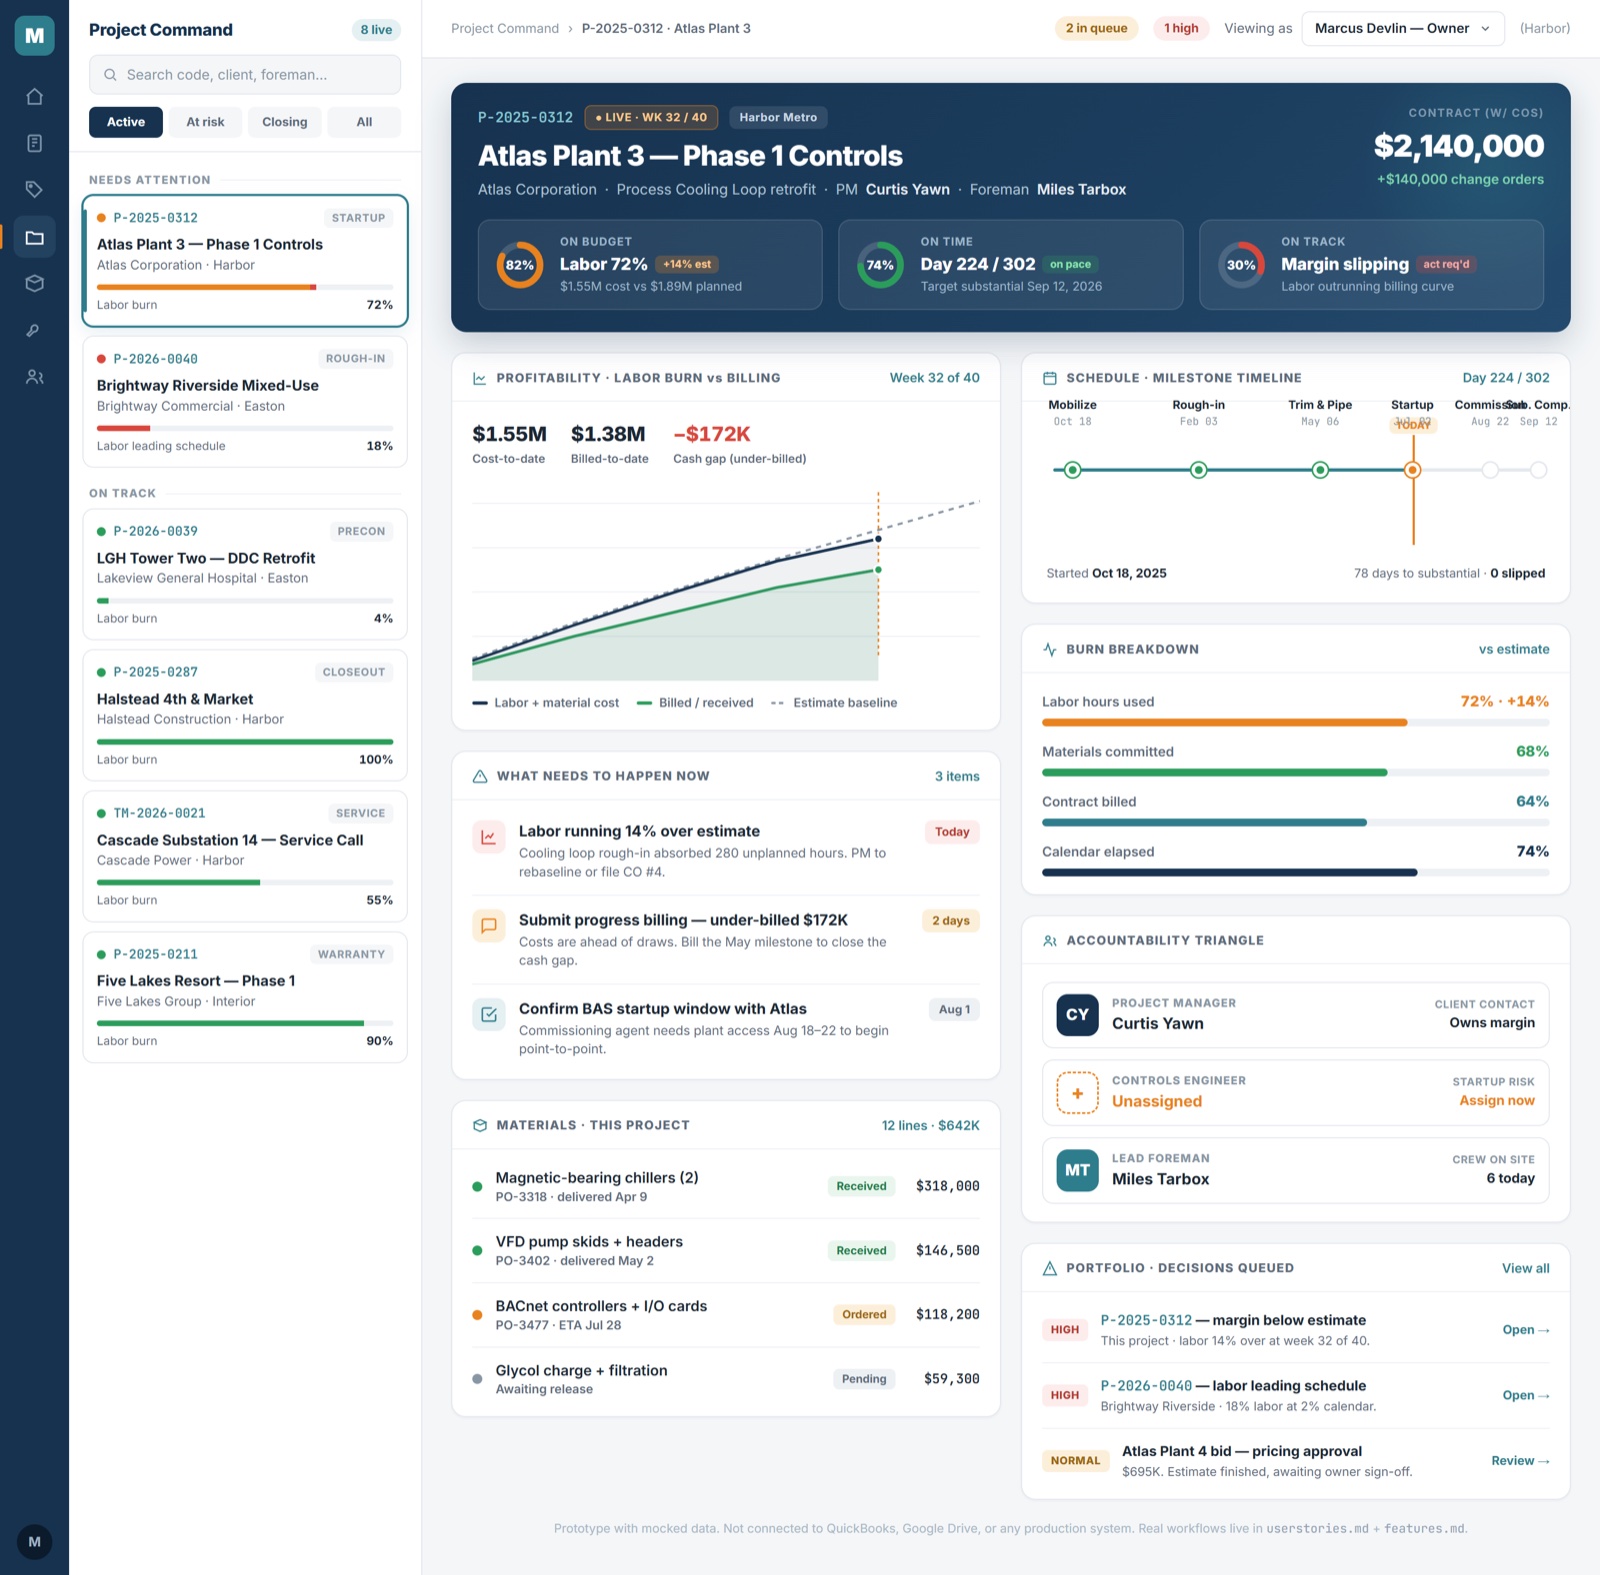Click the 3 items link
Image resolution: width=1600 pixels, height=1575 pixels.
pos(957,776)
